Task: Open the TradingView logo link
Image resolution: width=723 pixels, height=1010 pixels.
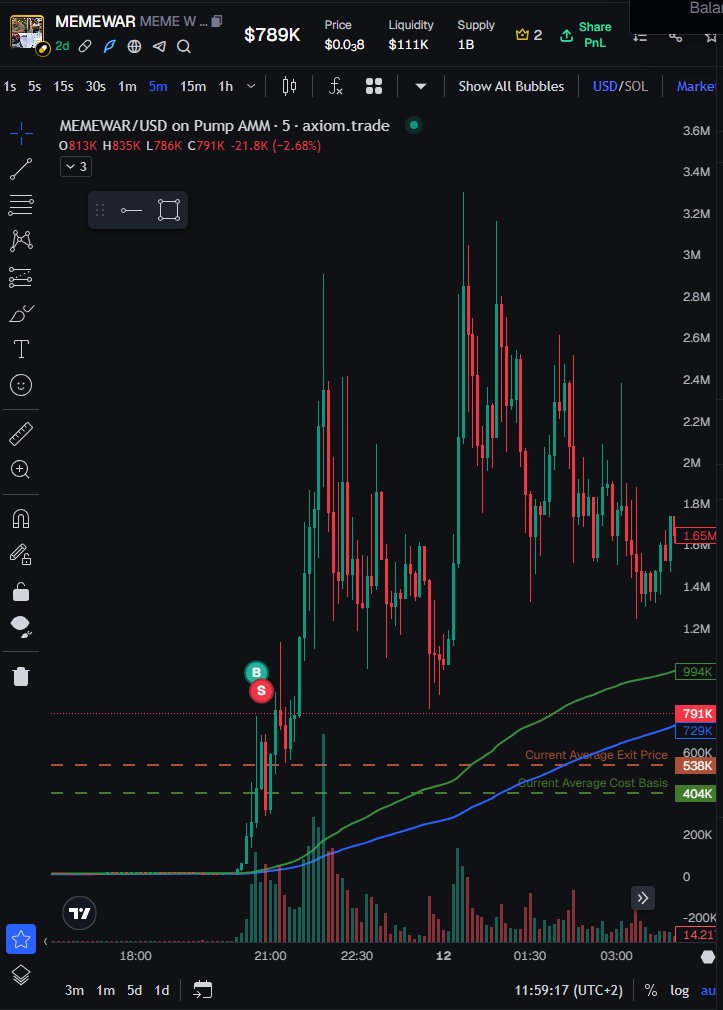Action: click(79, 913)
